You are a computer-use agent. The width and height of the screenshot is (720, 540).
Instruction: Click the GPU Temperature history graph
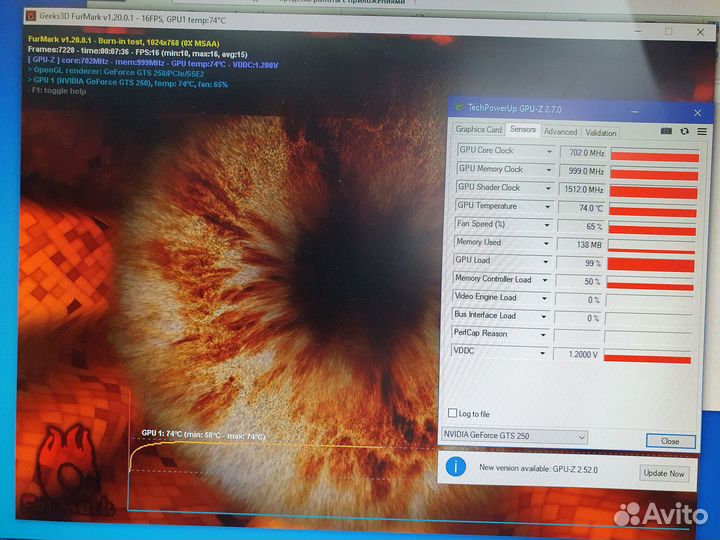[653, 210]
